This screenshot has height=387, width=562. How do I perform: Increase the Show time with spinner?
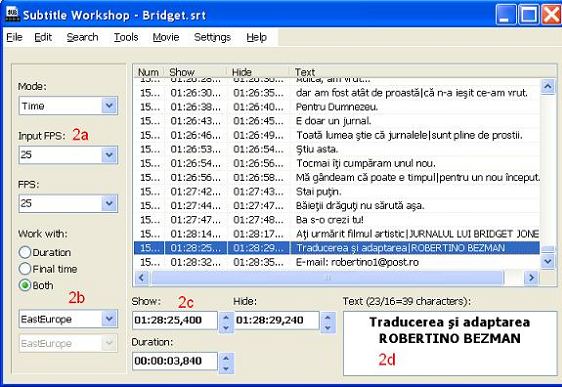[226, 316]
